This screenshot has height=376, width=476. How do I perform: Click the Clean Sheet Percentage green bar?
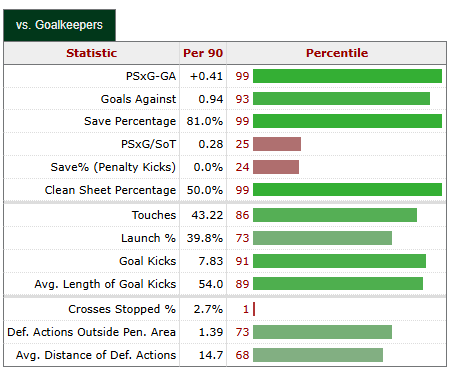347,190
